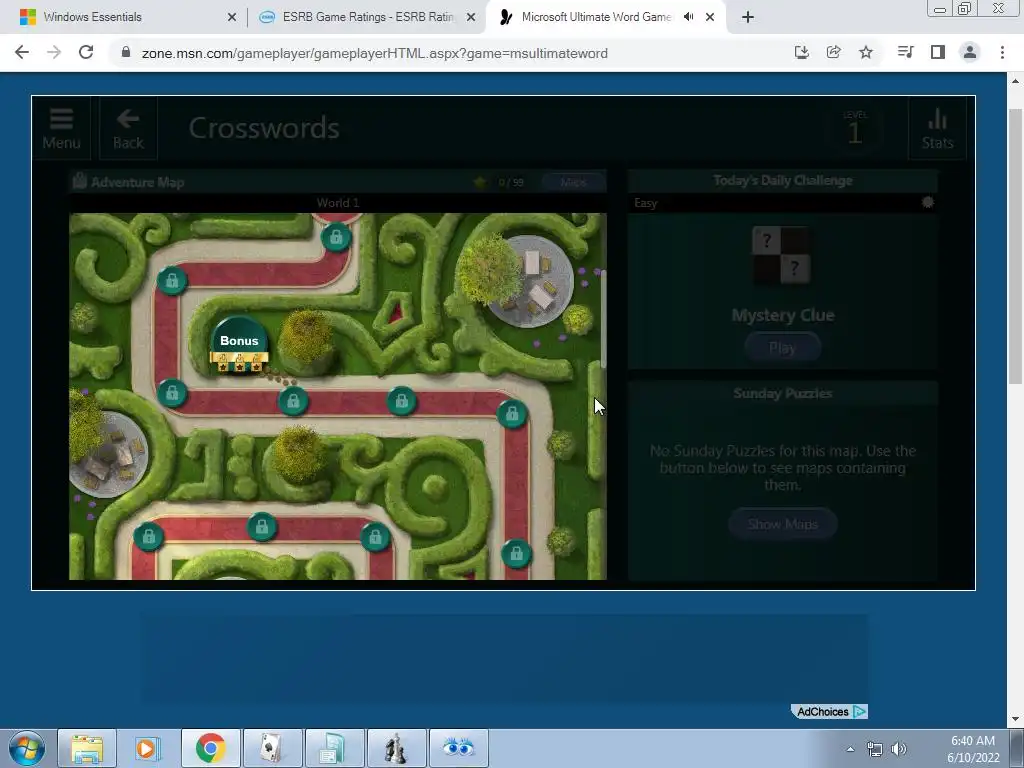The image size is (1024, 768).
Task: Open the media controls icon
Action: tap(905, 52)
